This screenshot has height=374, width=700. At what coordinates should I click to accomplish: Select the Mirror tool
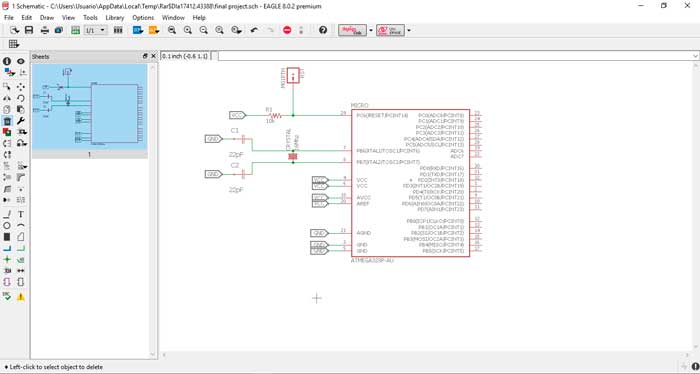7,98
